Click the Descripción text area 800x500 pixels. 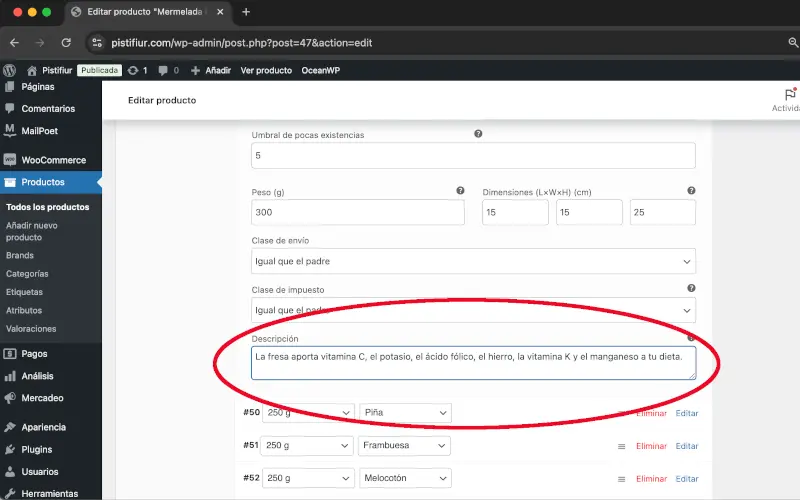pyautogui.click(x=473, y=363)
